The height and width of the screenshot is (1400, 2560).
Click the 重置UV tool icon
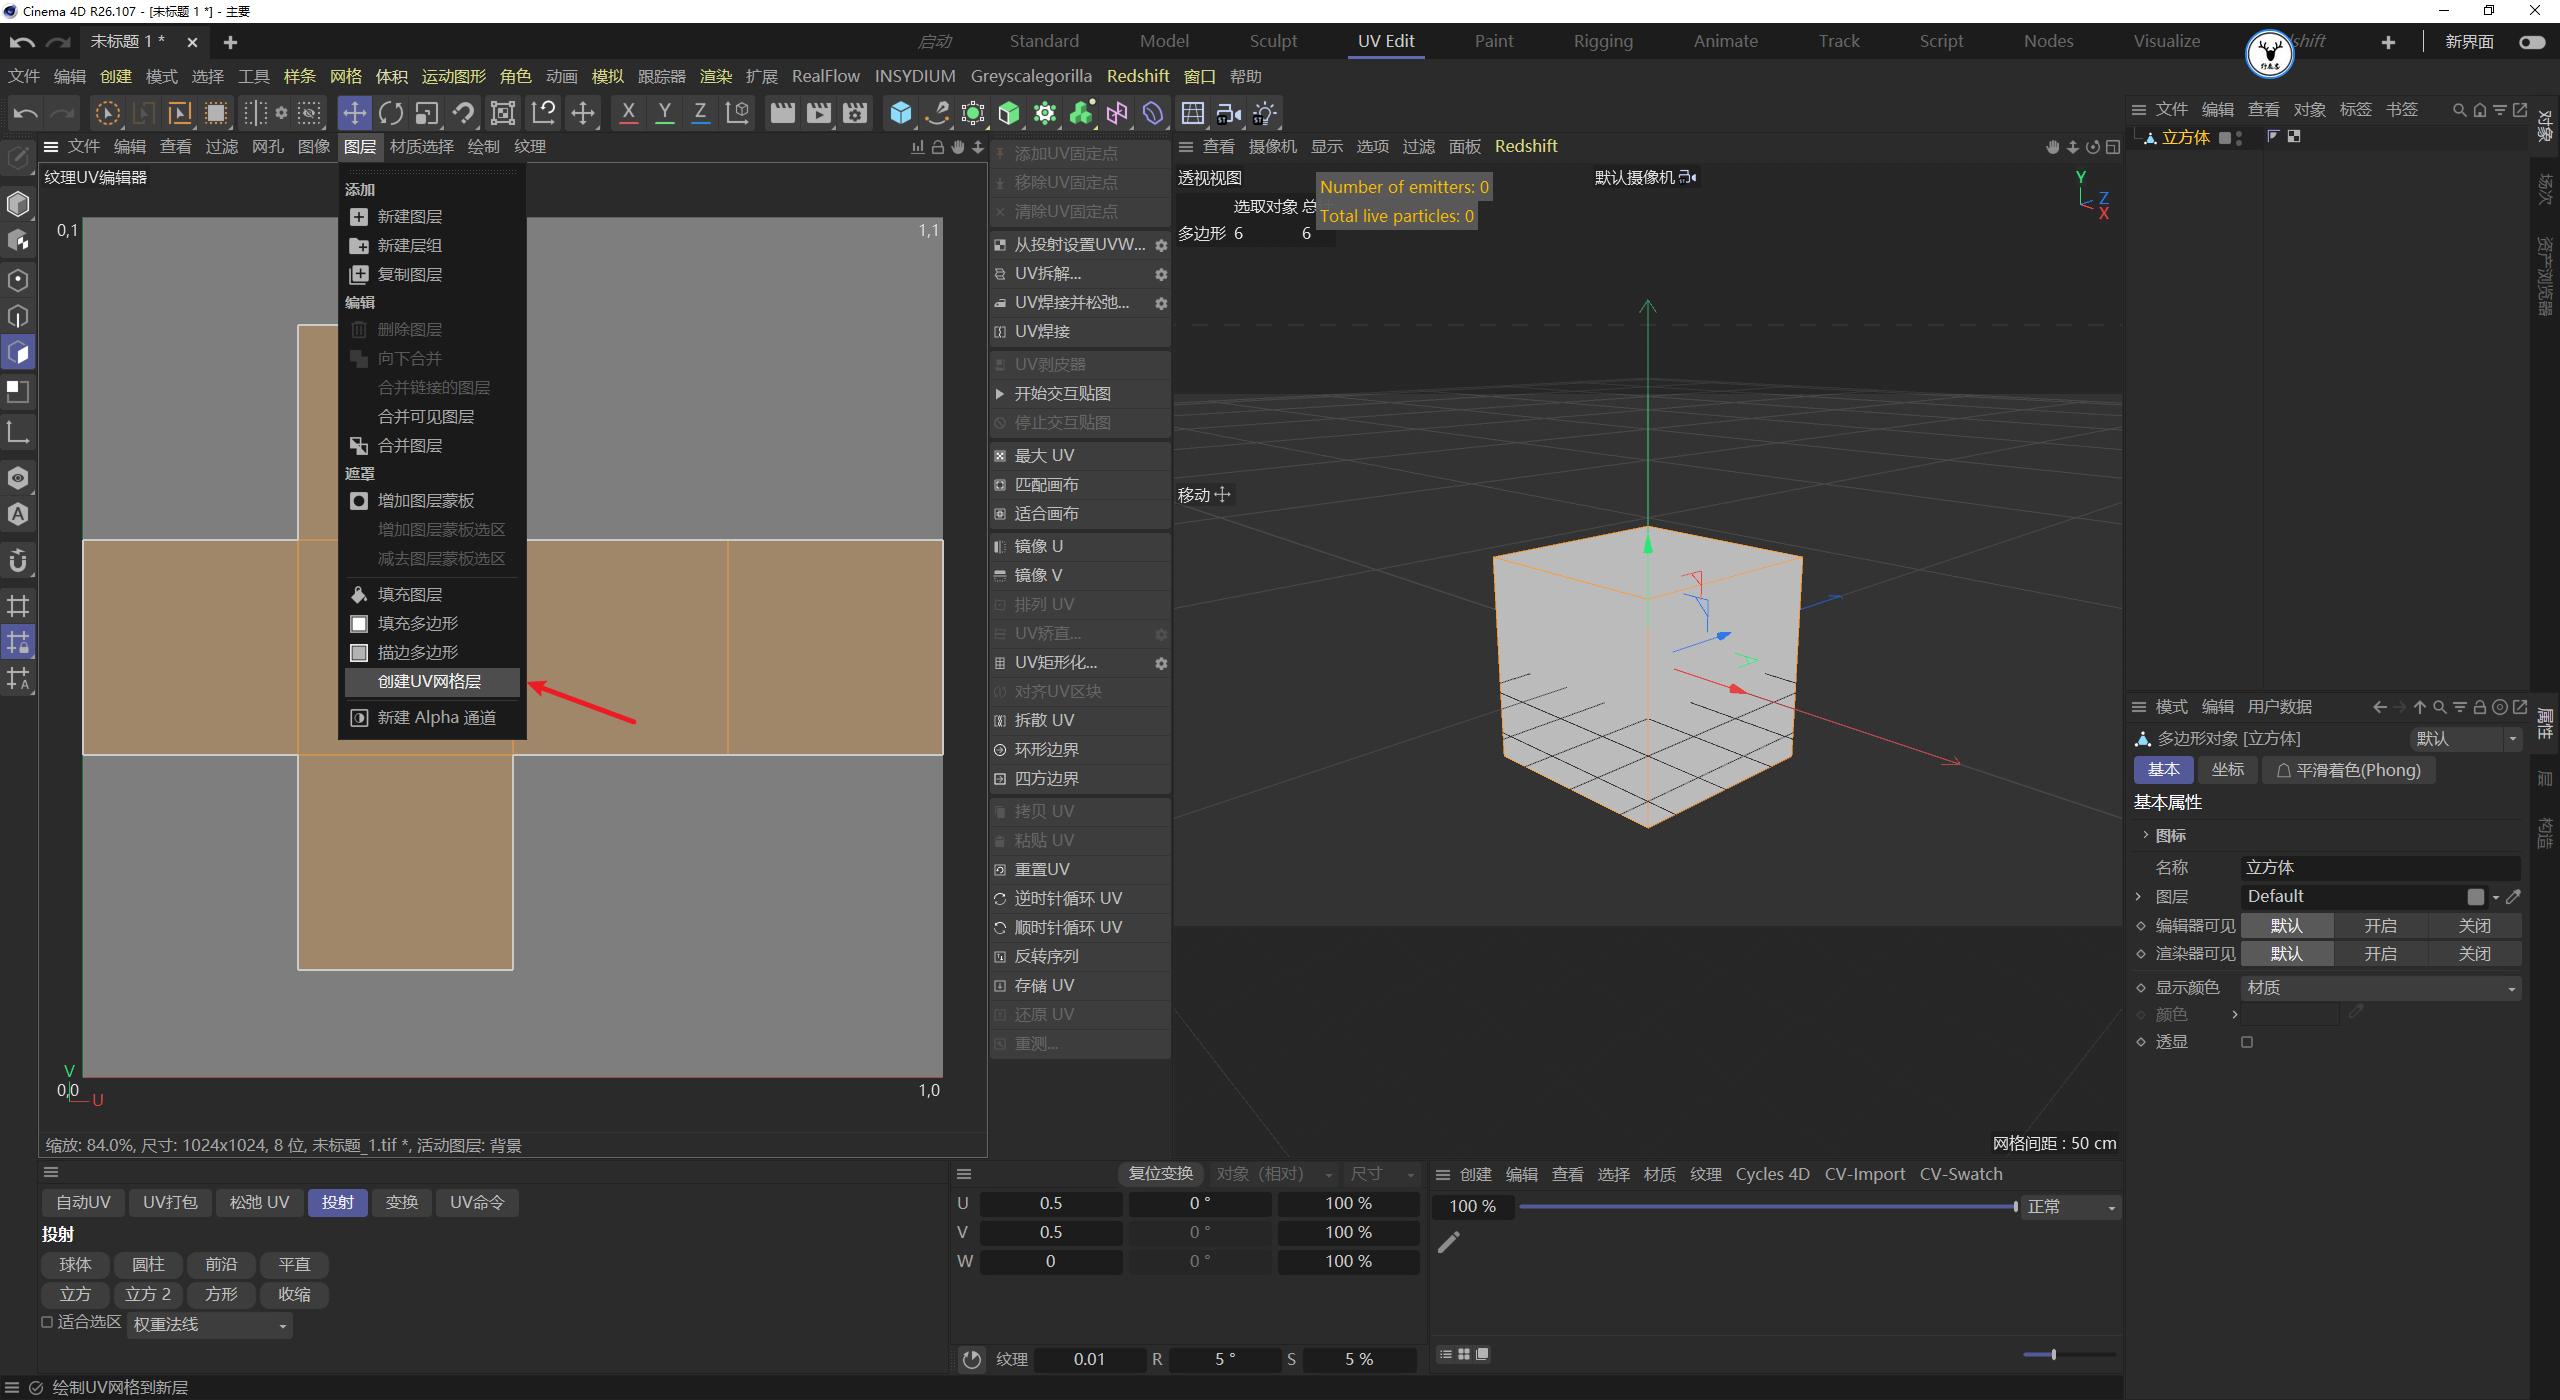(1001, 869)
